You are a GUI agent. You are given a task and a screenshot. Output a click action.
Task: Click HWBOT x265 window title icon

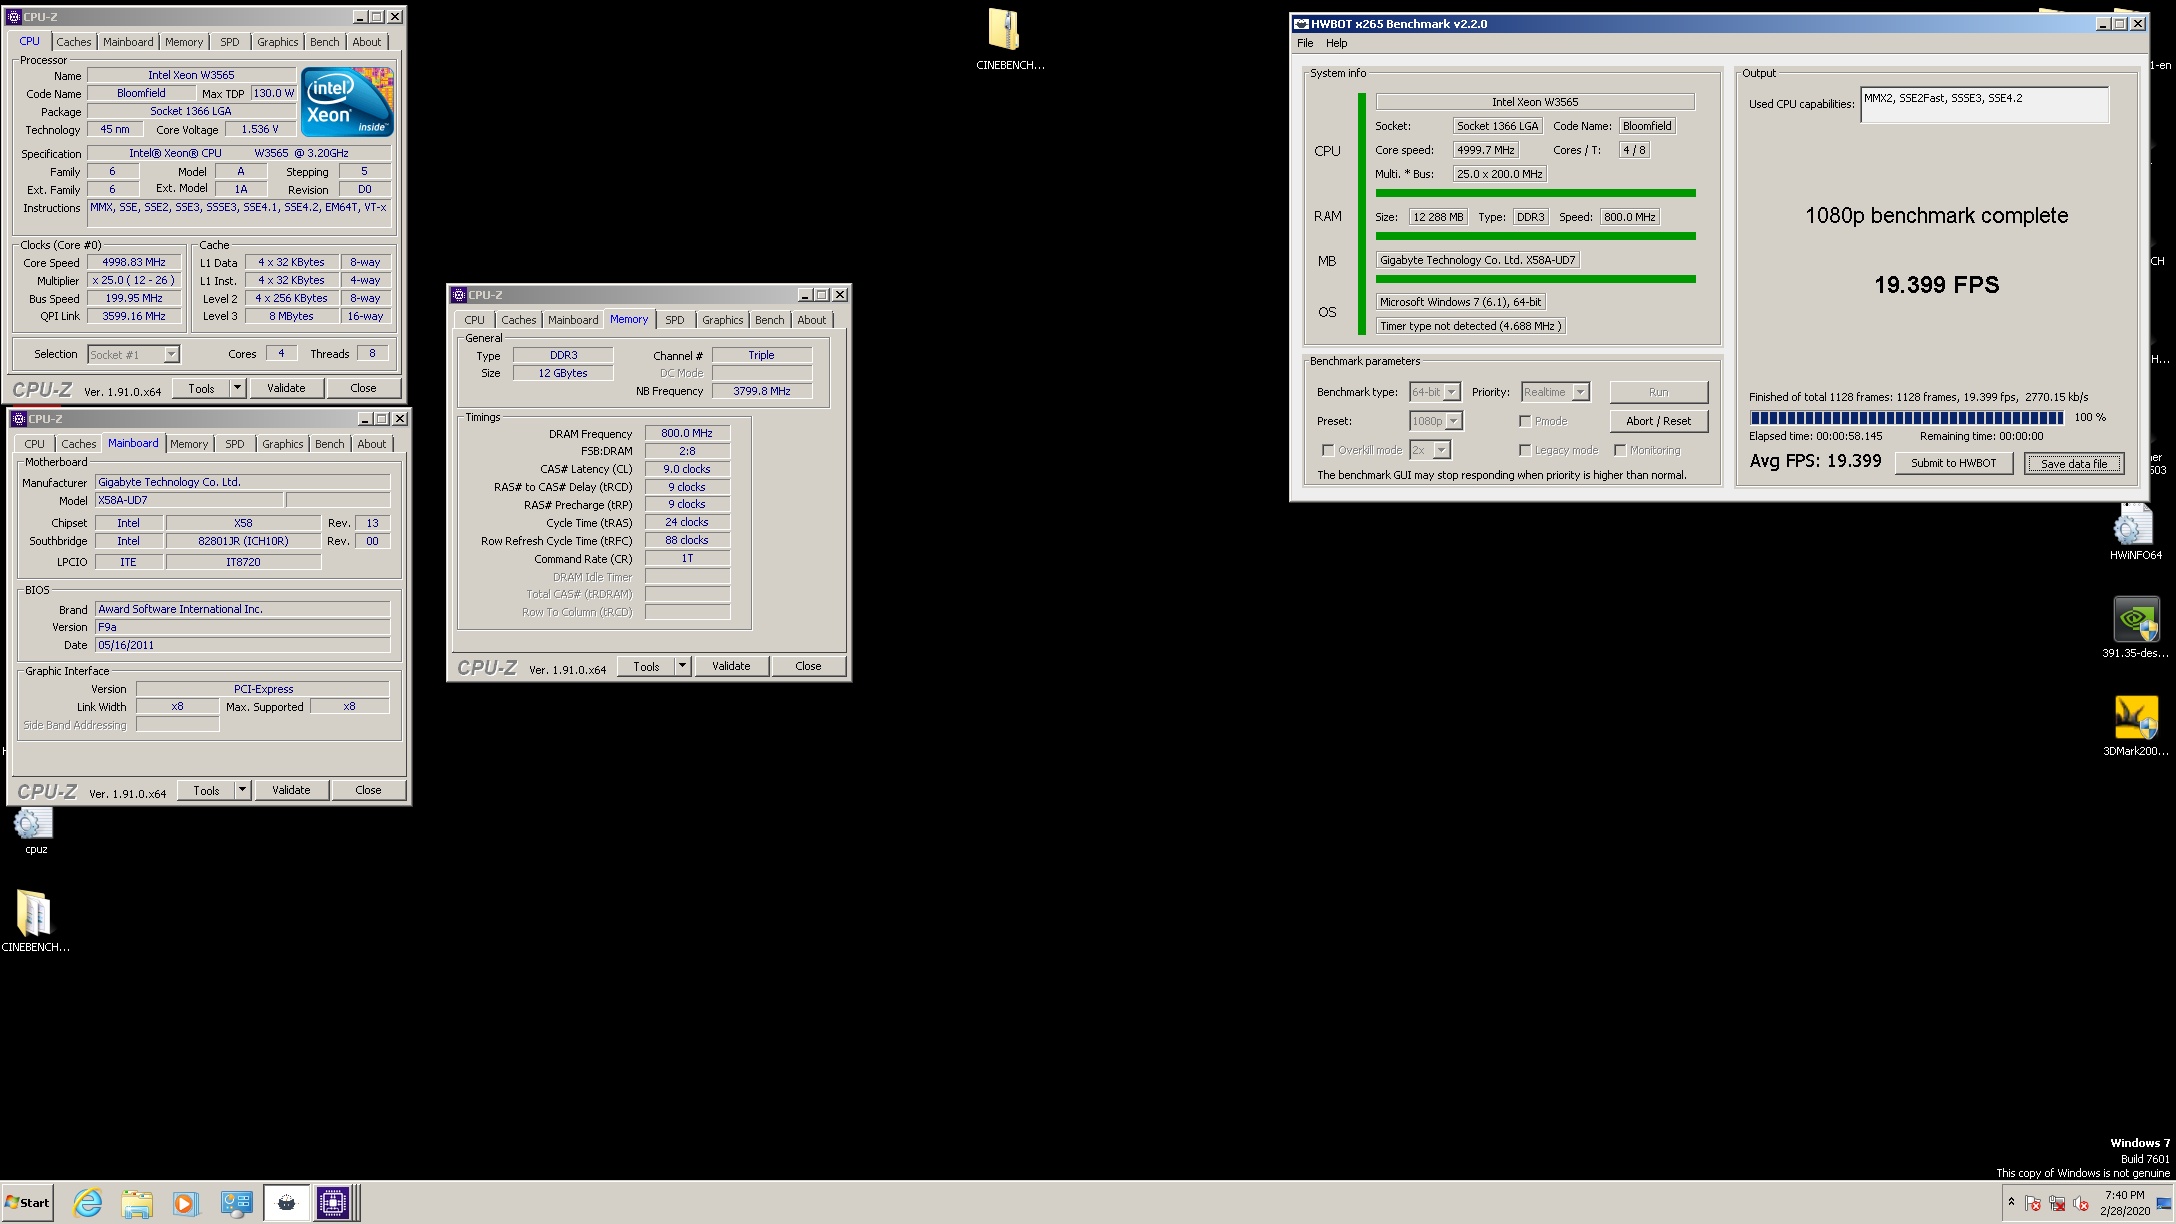point(1301,24)
